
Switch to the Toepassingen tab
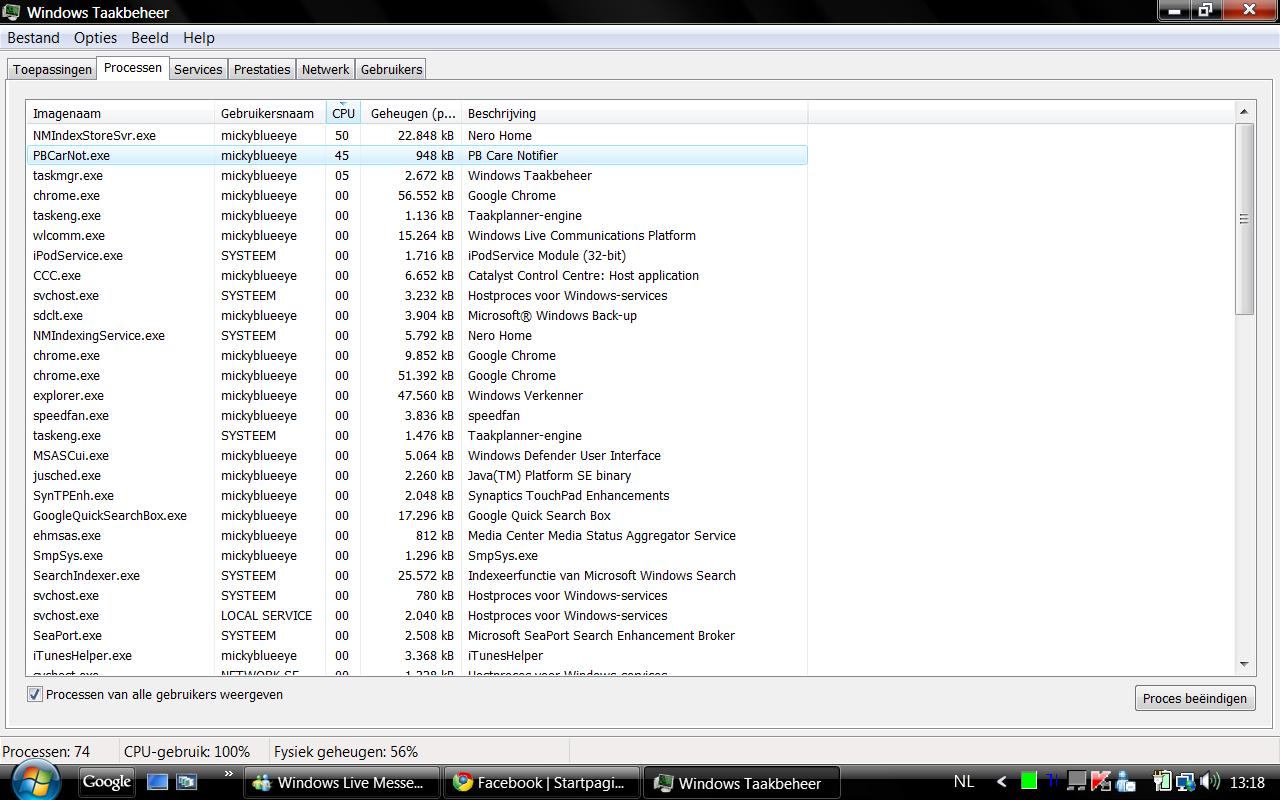point(52,70)
